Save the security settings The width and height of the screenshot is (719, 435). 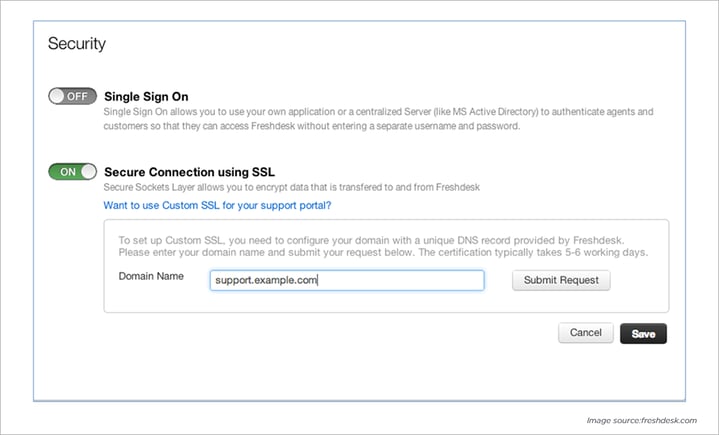pos(643,333)
